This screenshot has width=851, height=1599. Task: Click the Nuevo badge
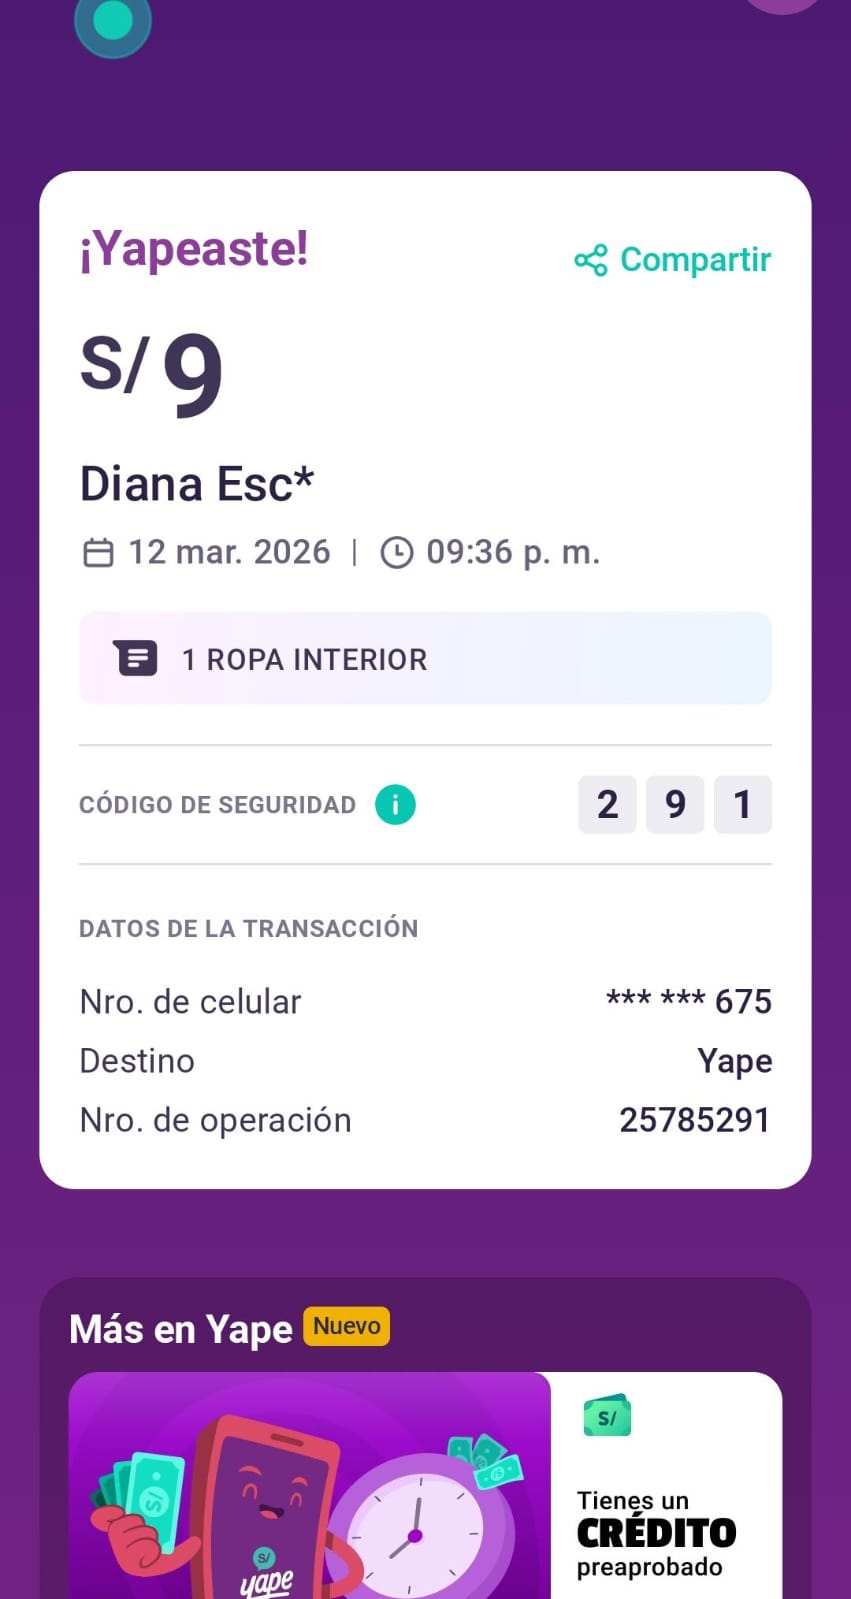pyautogui.click(x=346, y=1326)
